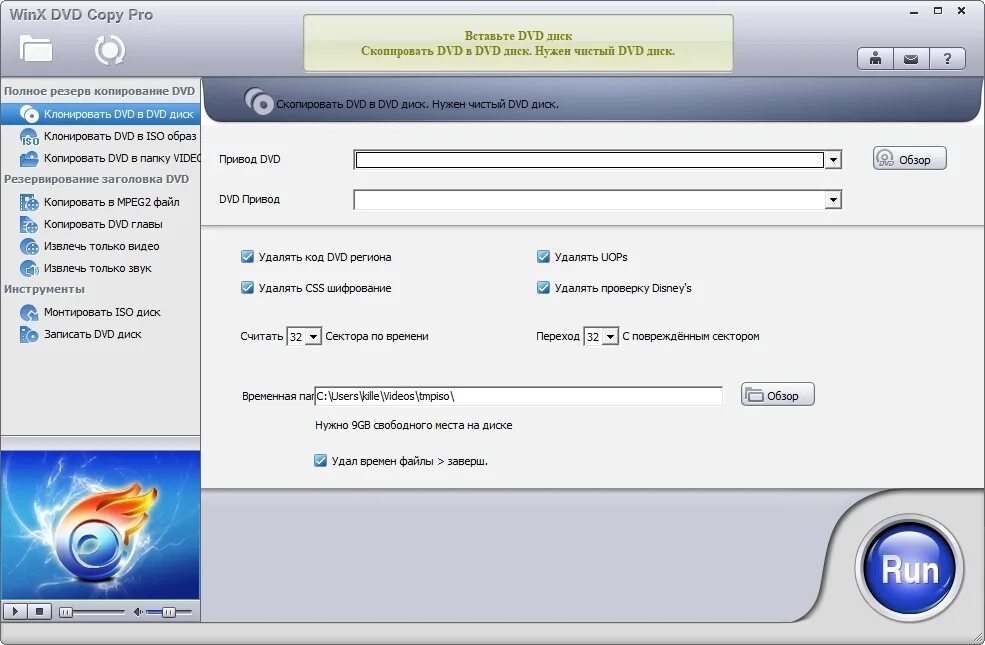
Task: Select Копировать DVD в папку VIDEO mode
Action: tap(101, 158)
